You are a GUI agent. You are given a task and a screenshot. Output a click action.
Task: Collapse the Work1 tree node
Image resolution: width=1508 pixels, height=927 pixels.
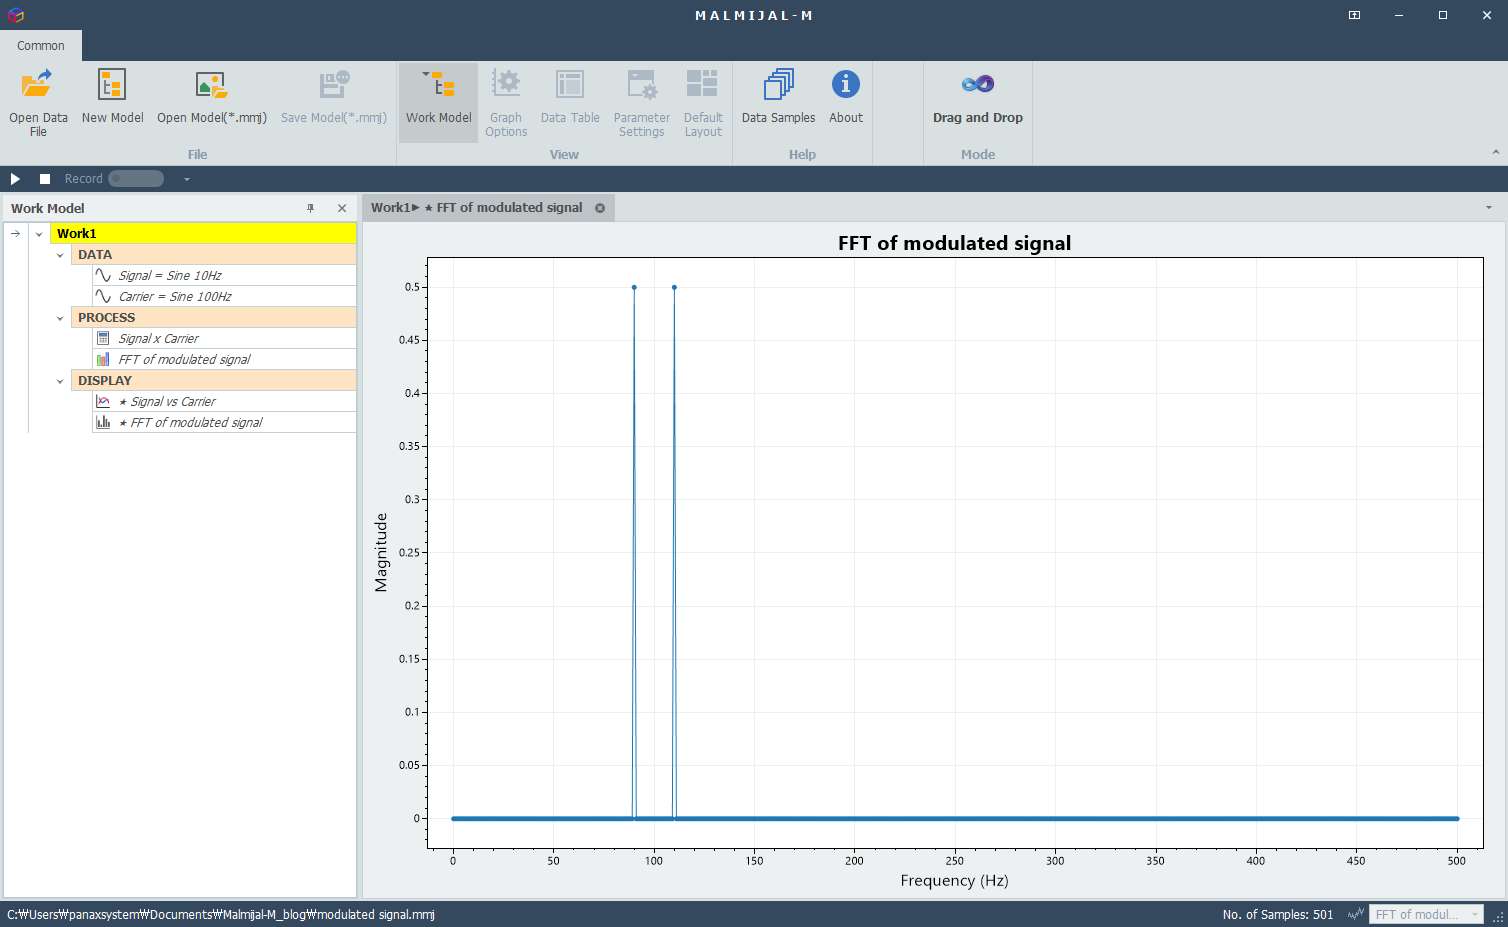tap(39, 234)
